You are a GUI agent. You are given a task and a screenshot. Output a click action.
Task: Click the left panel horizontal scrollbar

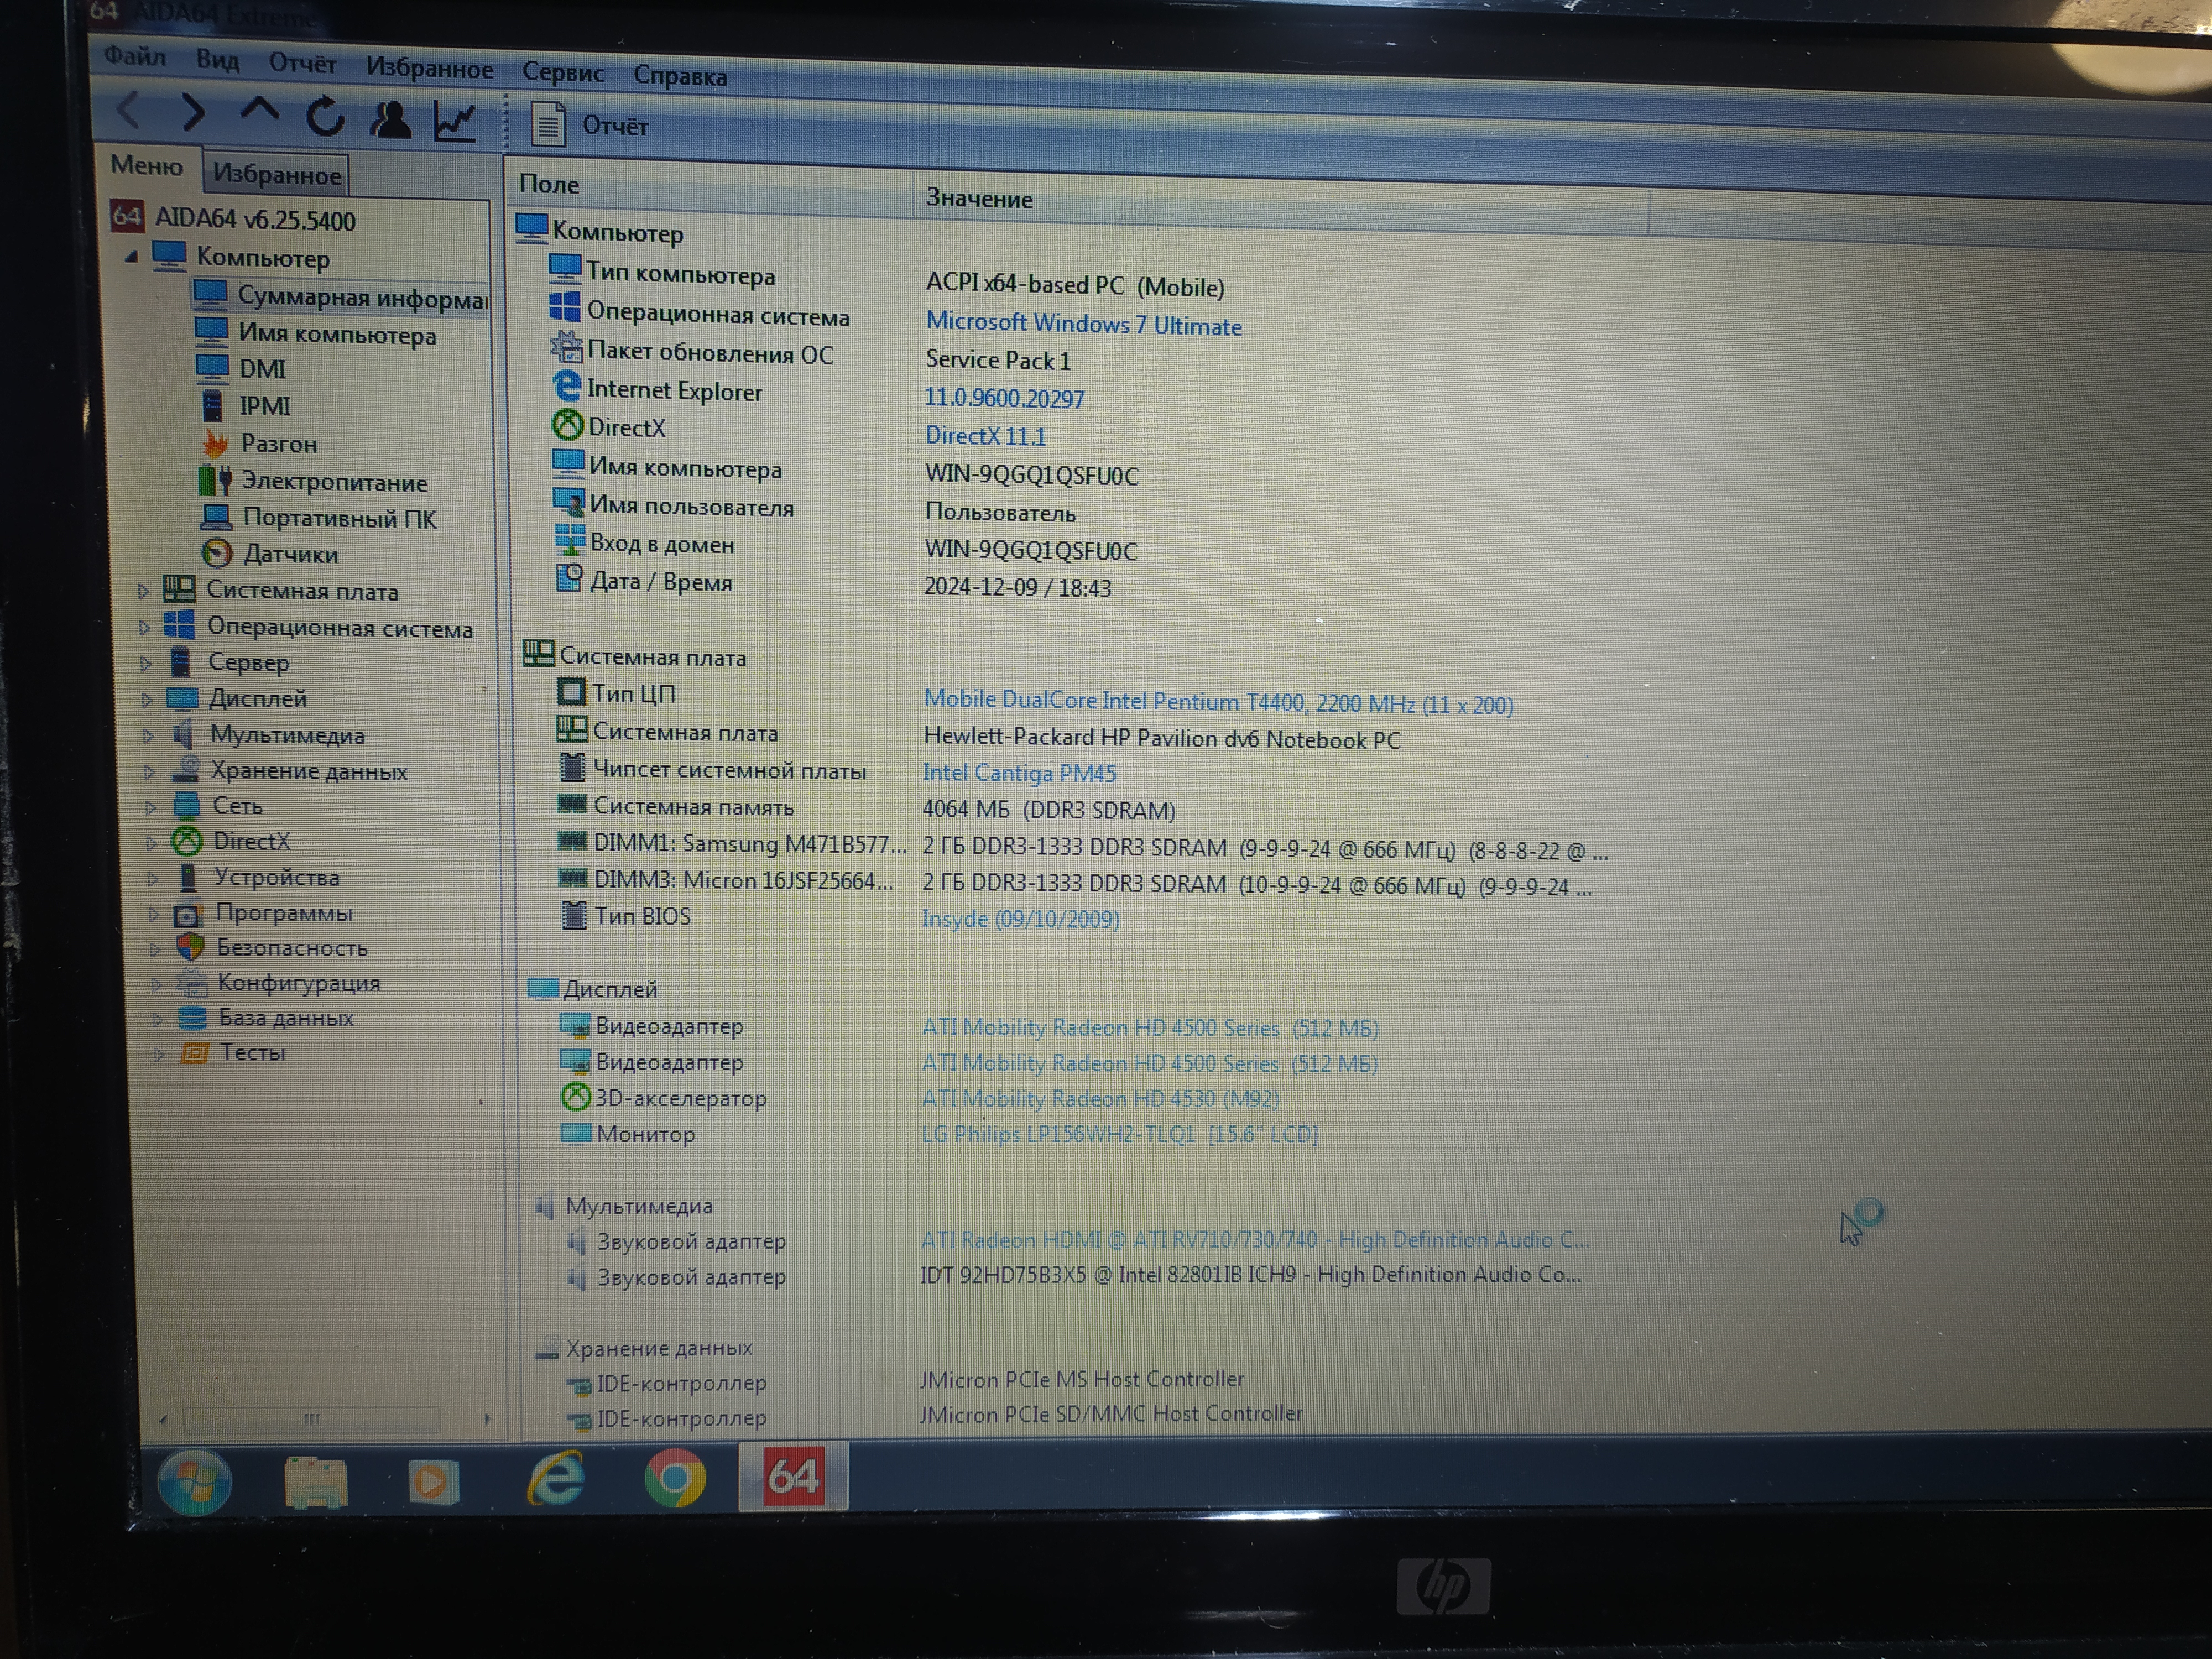325,1418
